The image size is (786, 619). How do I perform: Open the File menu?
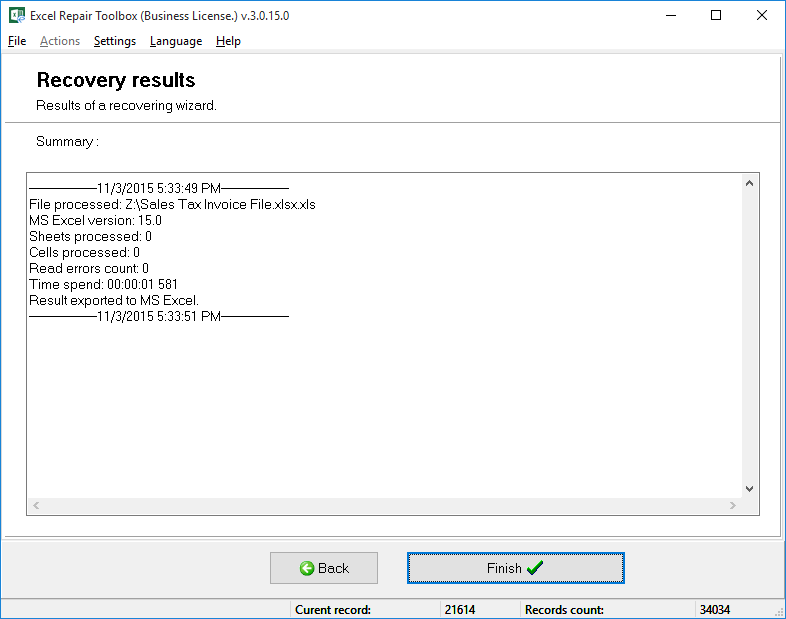17,41
